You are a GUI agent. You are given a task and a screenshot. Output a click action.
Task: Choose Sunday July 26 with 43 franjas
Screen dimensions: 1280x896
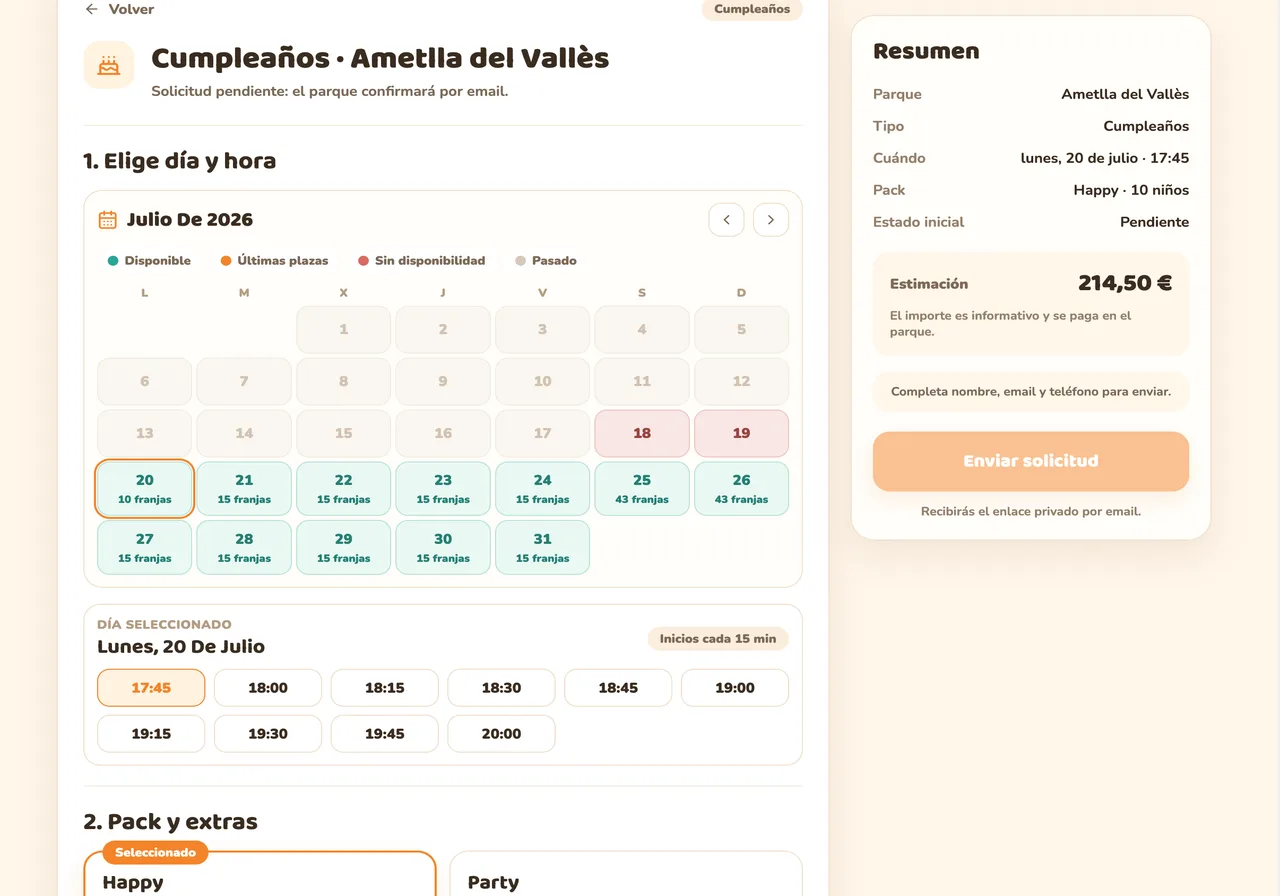point(741,489)
